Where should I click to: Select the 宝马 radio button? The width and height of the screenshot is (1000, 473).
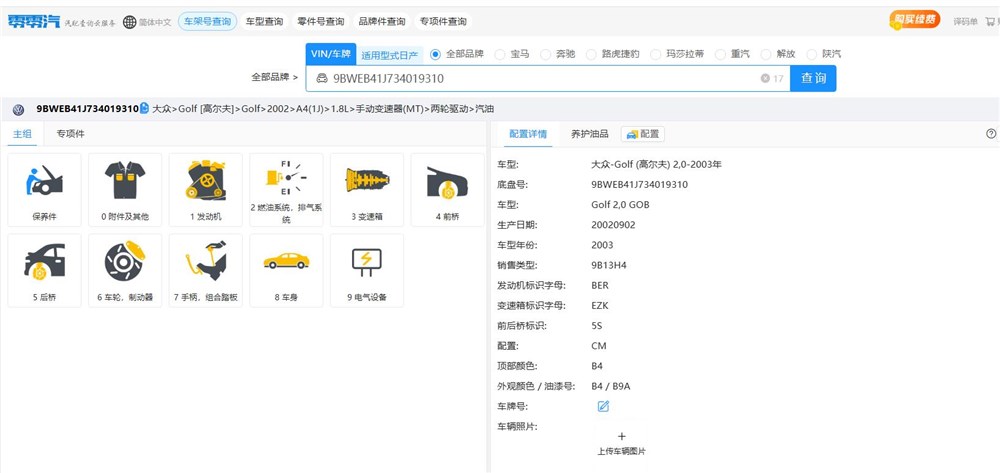point(500,54)
